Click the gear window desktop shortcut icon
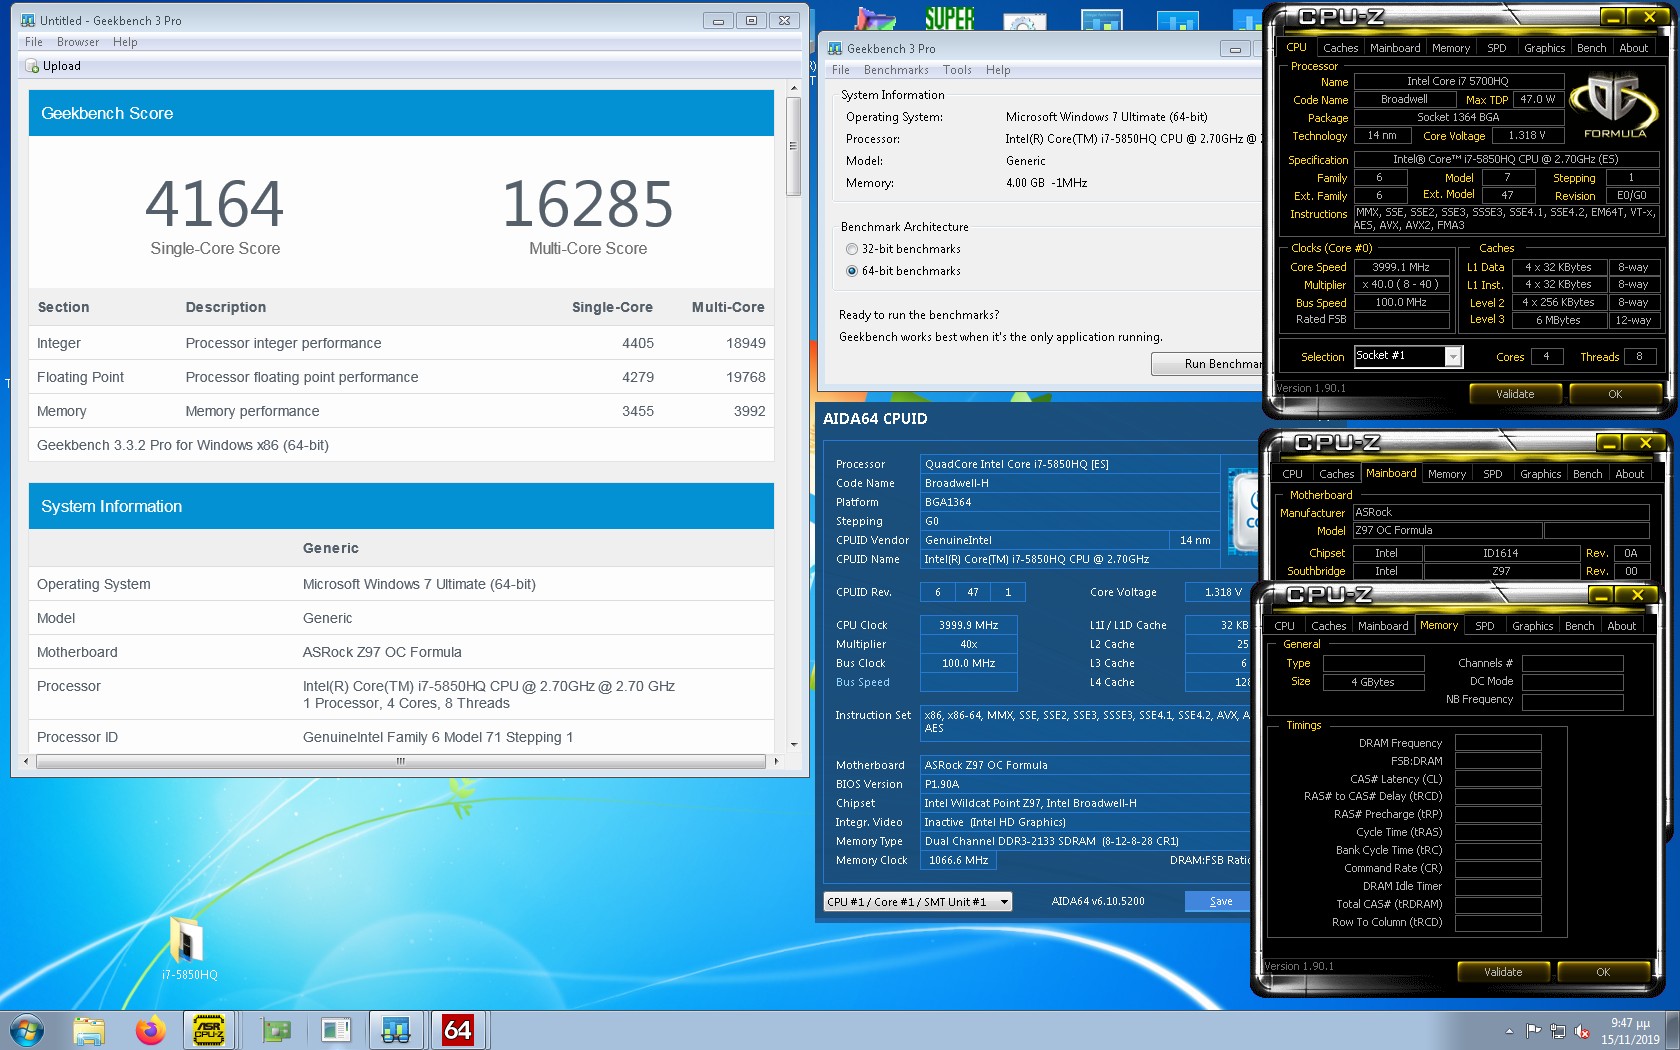Image resolution: width=1680 pixels, height=1050 pixels. 1024,21
